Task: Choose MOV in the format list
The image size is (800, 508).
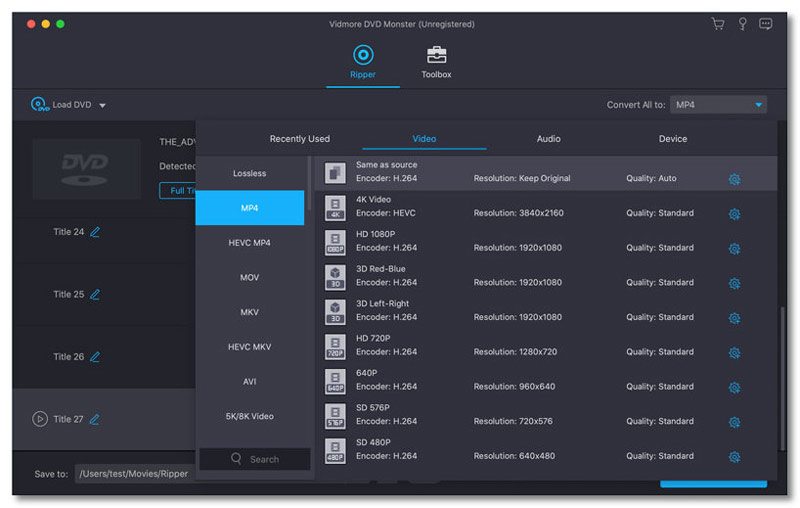Action: (x=249, y=277)
